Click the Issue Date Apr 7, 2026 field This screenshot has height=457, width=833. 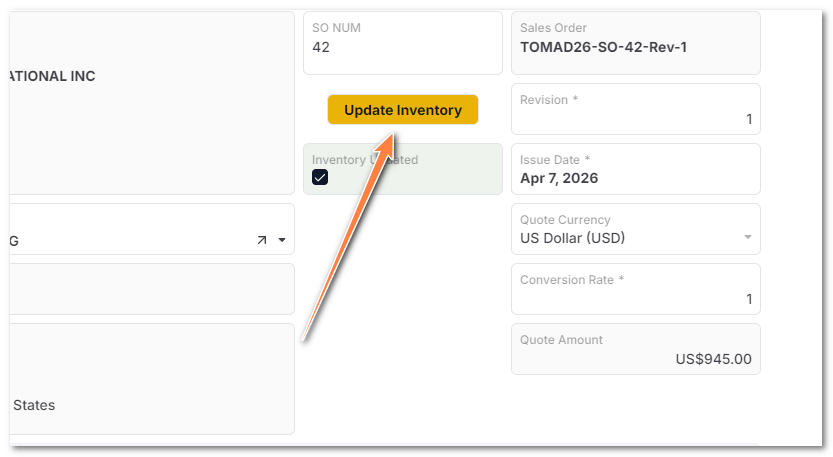click(x=636, y=169)
